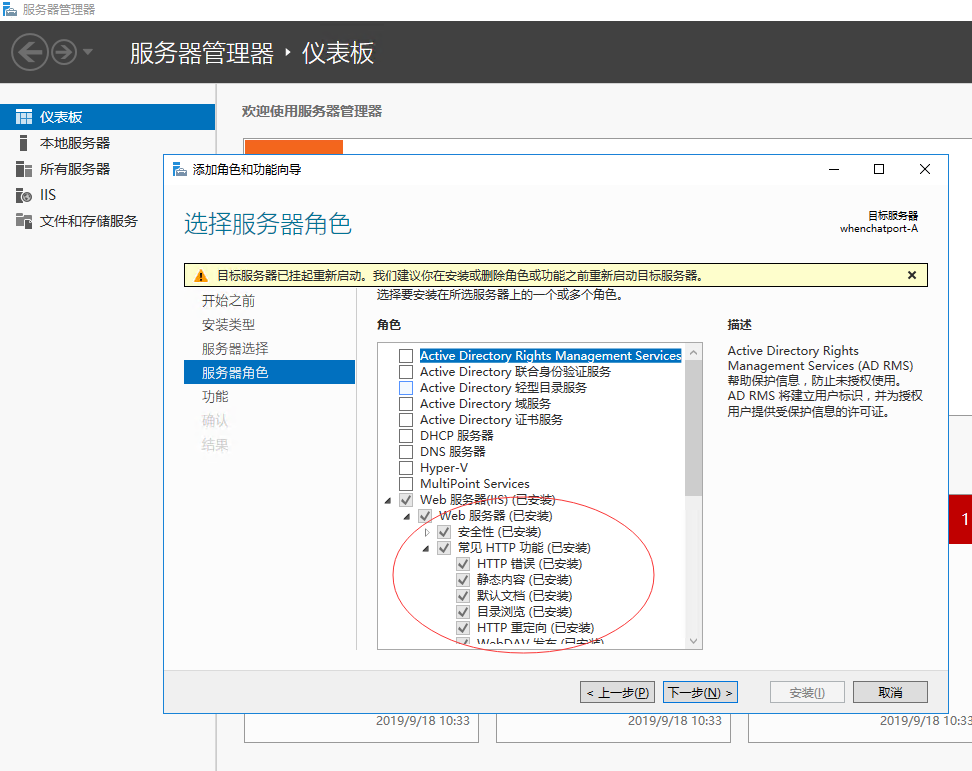Click the 仪表板 grid icon in the sidebar
The width and height of the screenshot is (972, 771).
24,117
